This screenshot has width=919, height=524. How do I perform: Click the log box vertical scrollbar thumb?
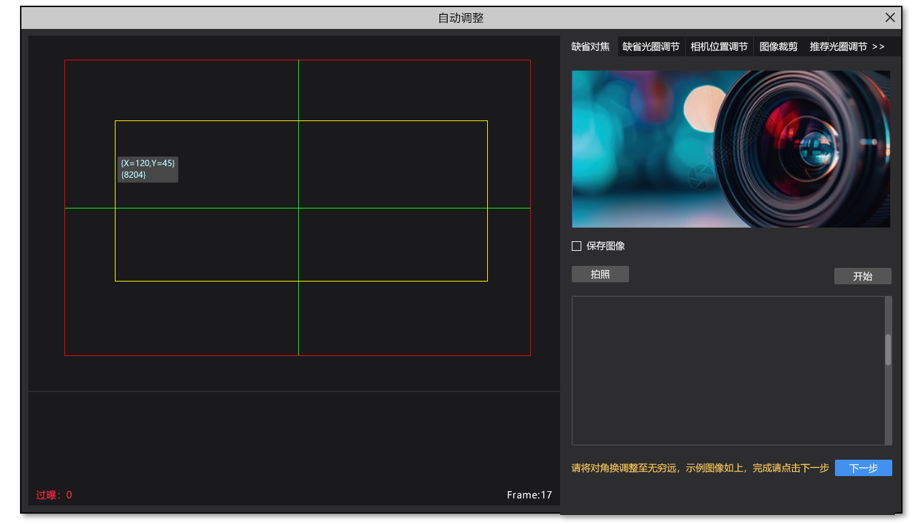tap(888, 350)
